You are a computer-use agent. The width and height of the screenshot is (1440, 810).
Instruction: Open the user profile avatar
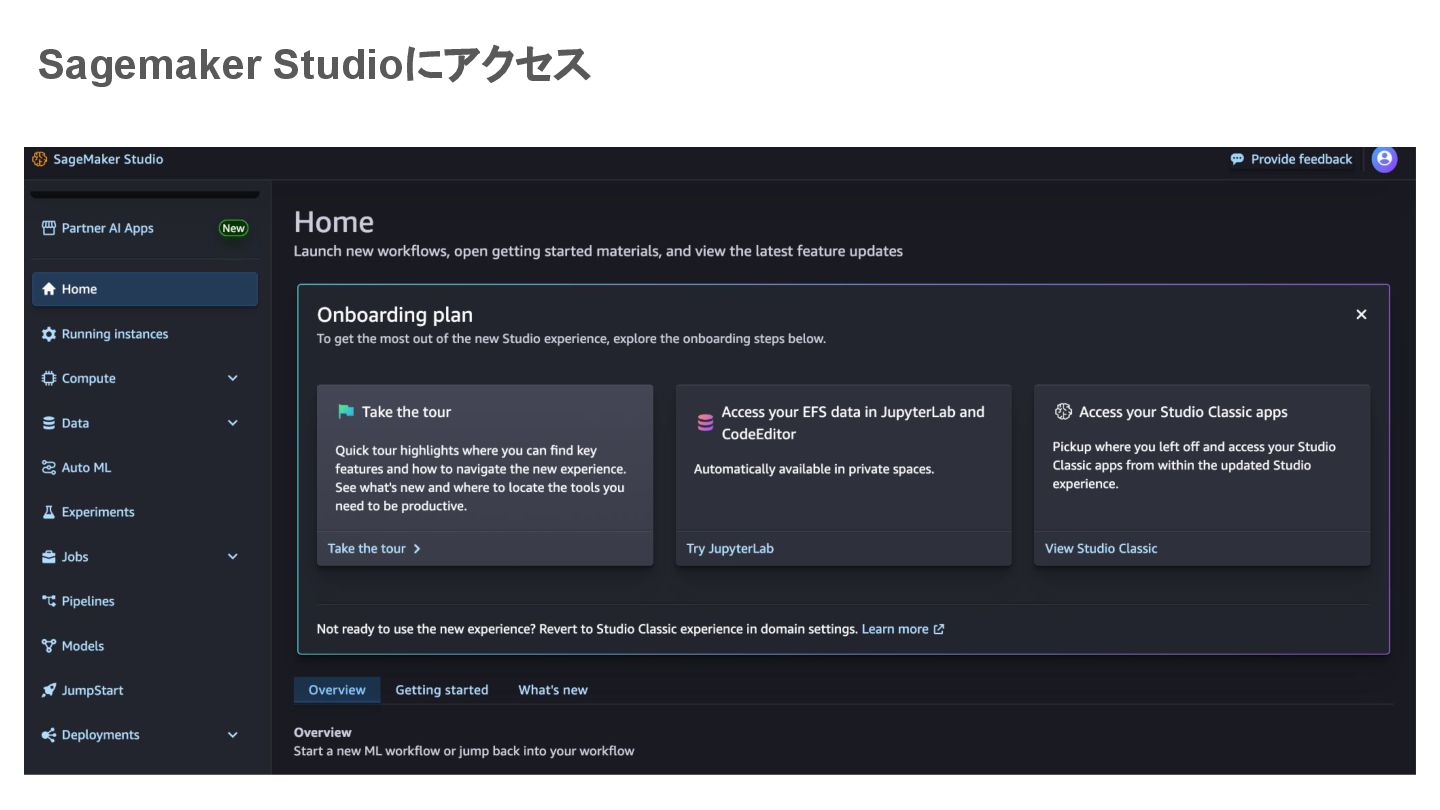1384,159
